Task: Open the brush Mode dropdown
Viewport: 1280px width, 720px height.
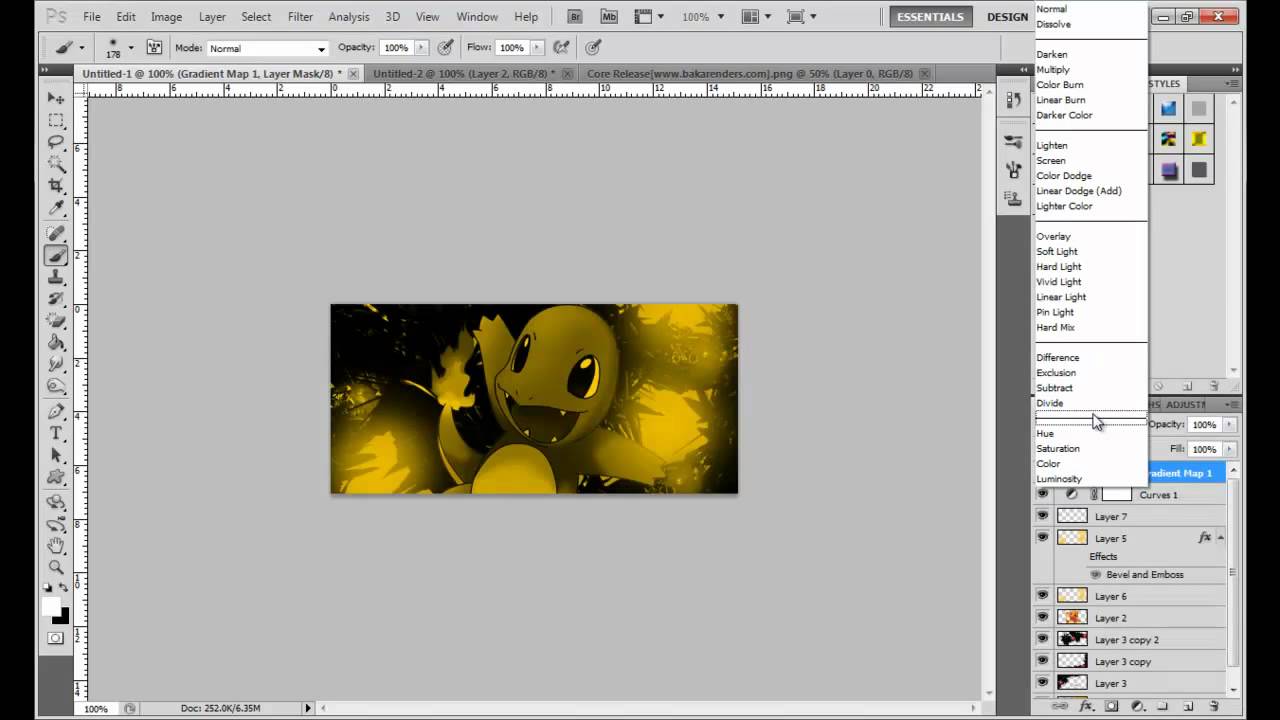Action: (267, 48)
